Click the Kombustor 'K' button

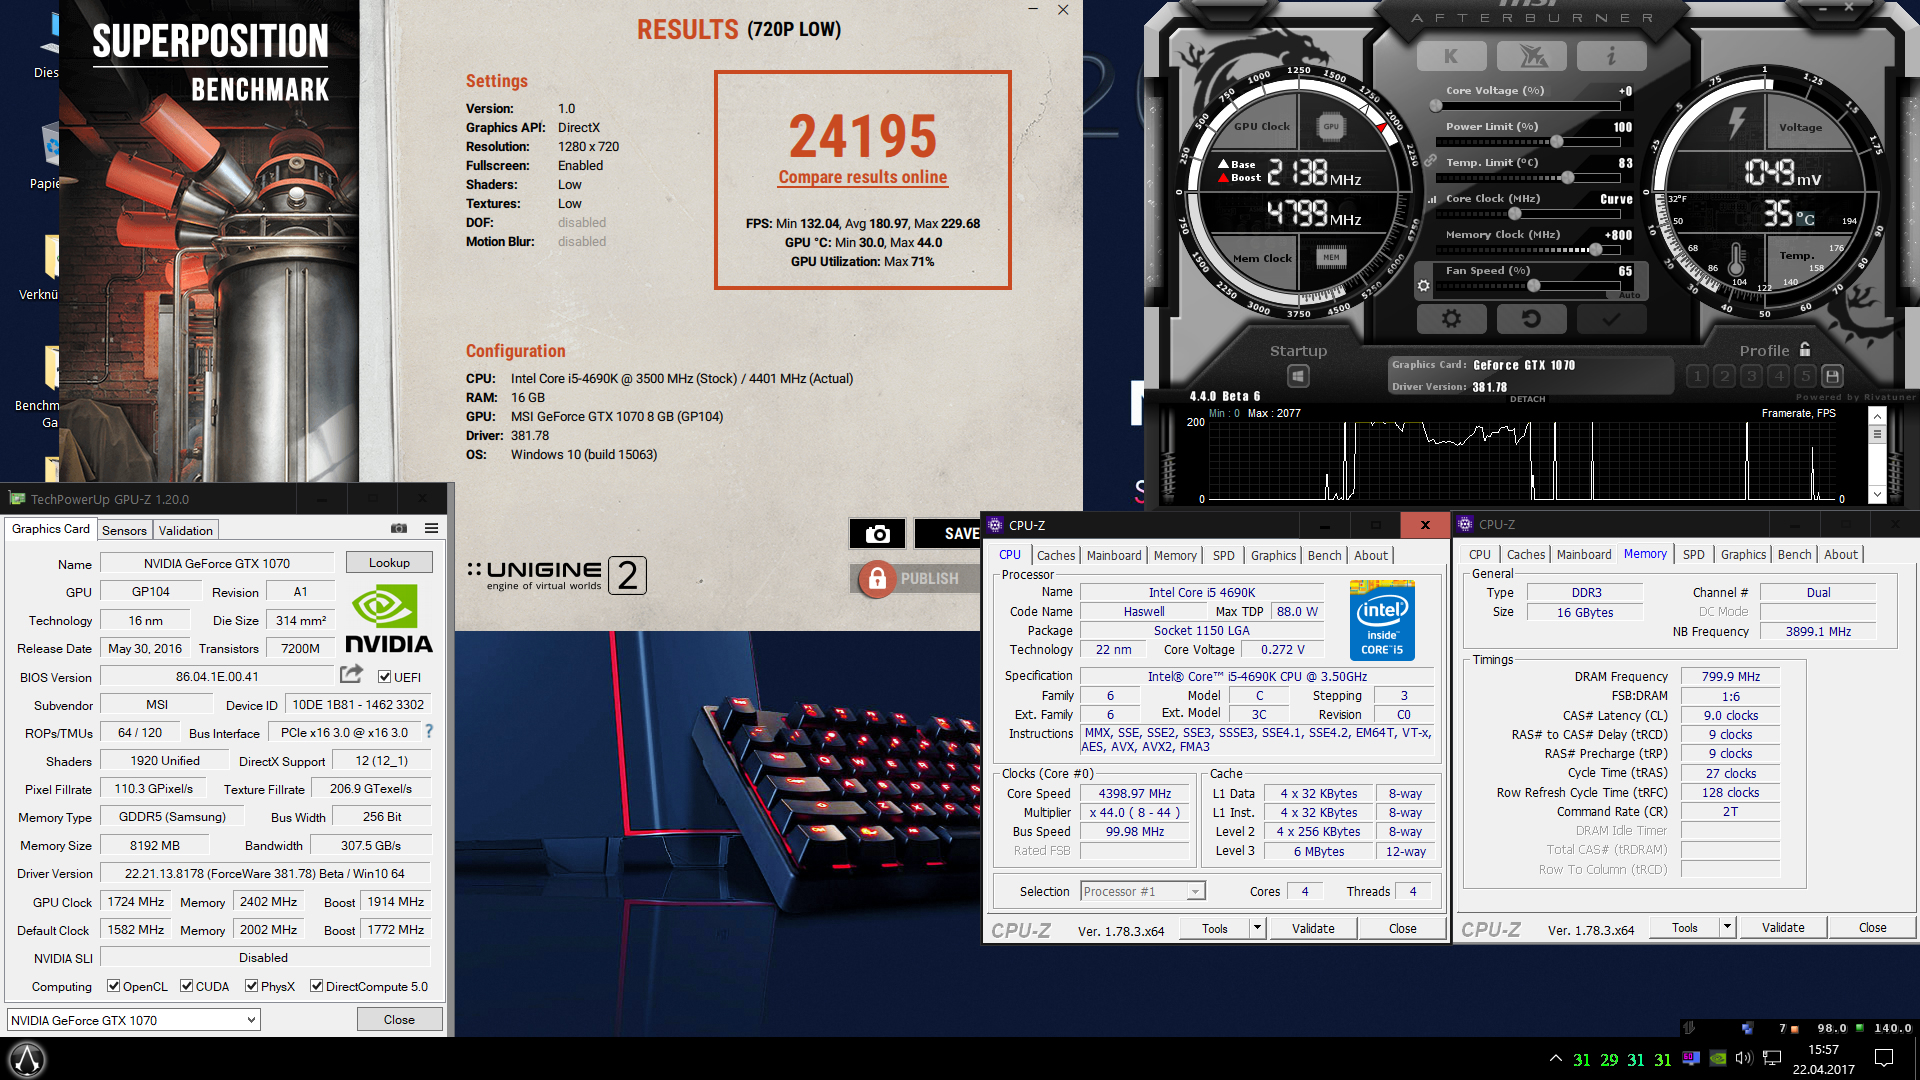[x=1451, y=57]
